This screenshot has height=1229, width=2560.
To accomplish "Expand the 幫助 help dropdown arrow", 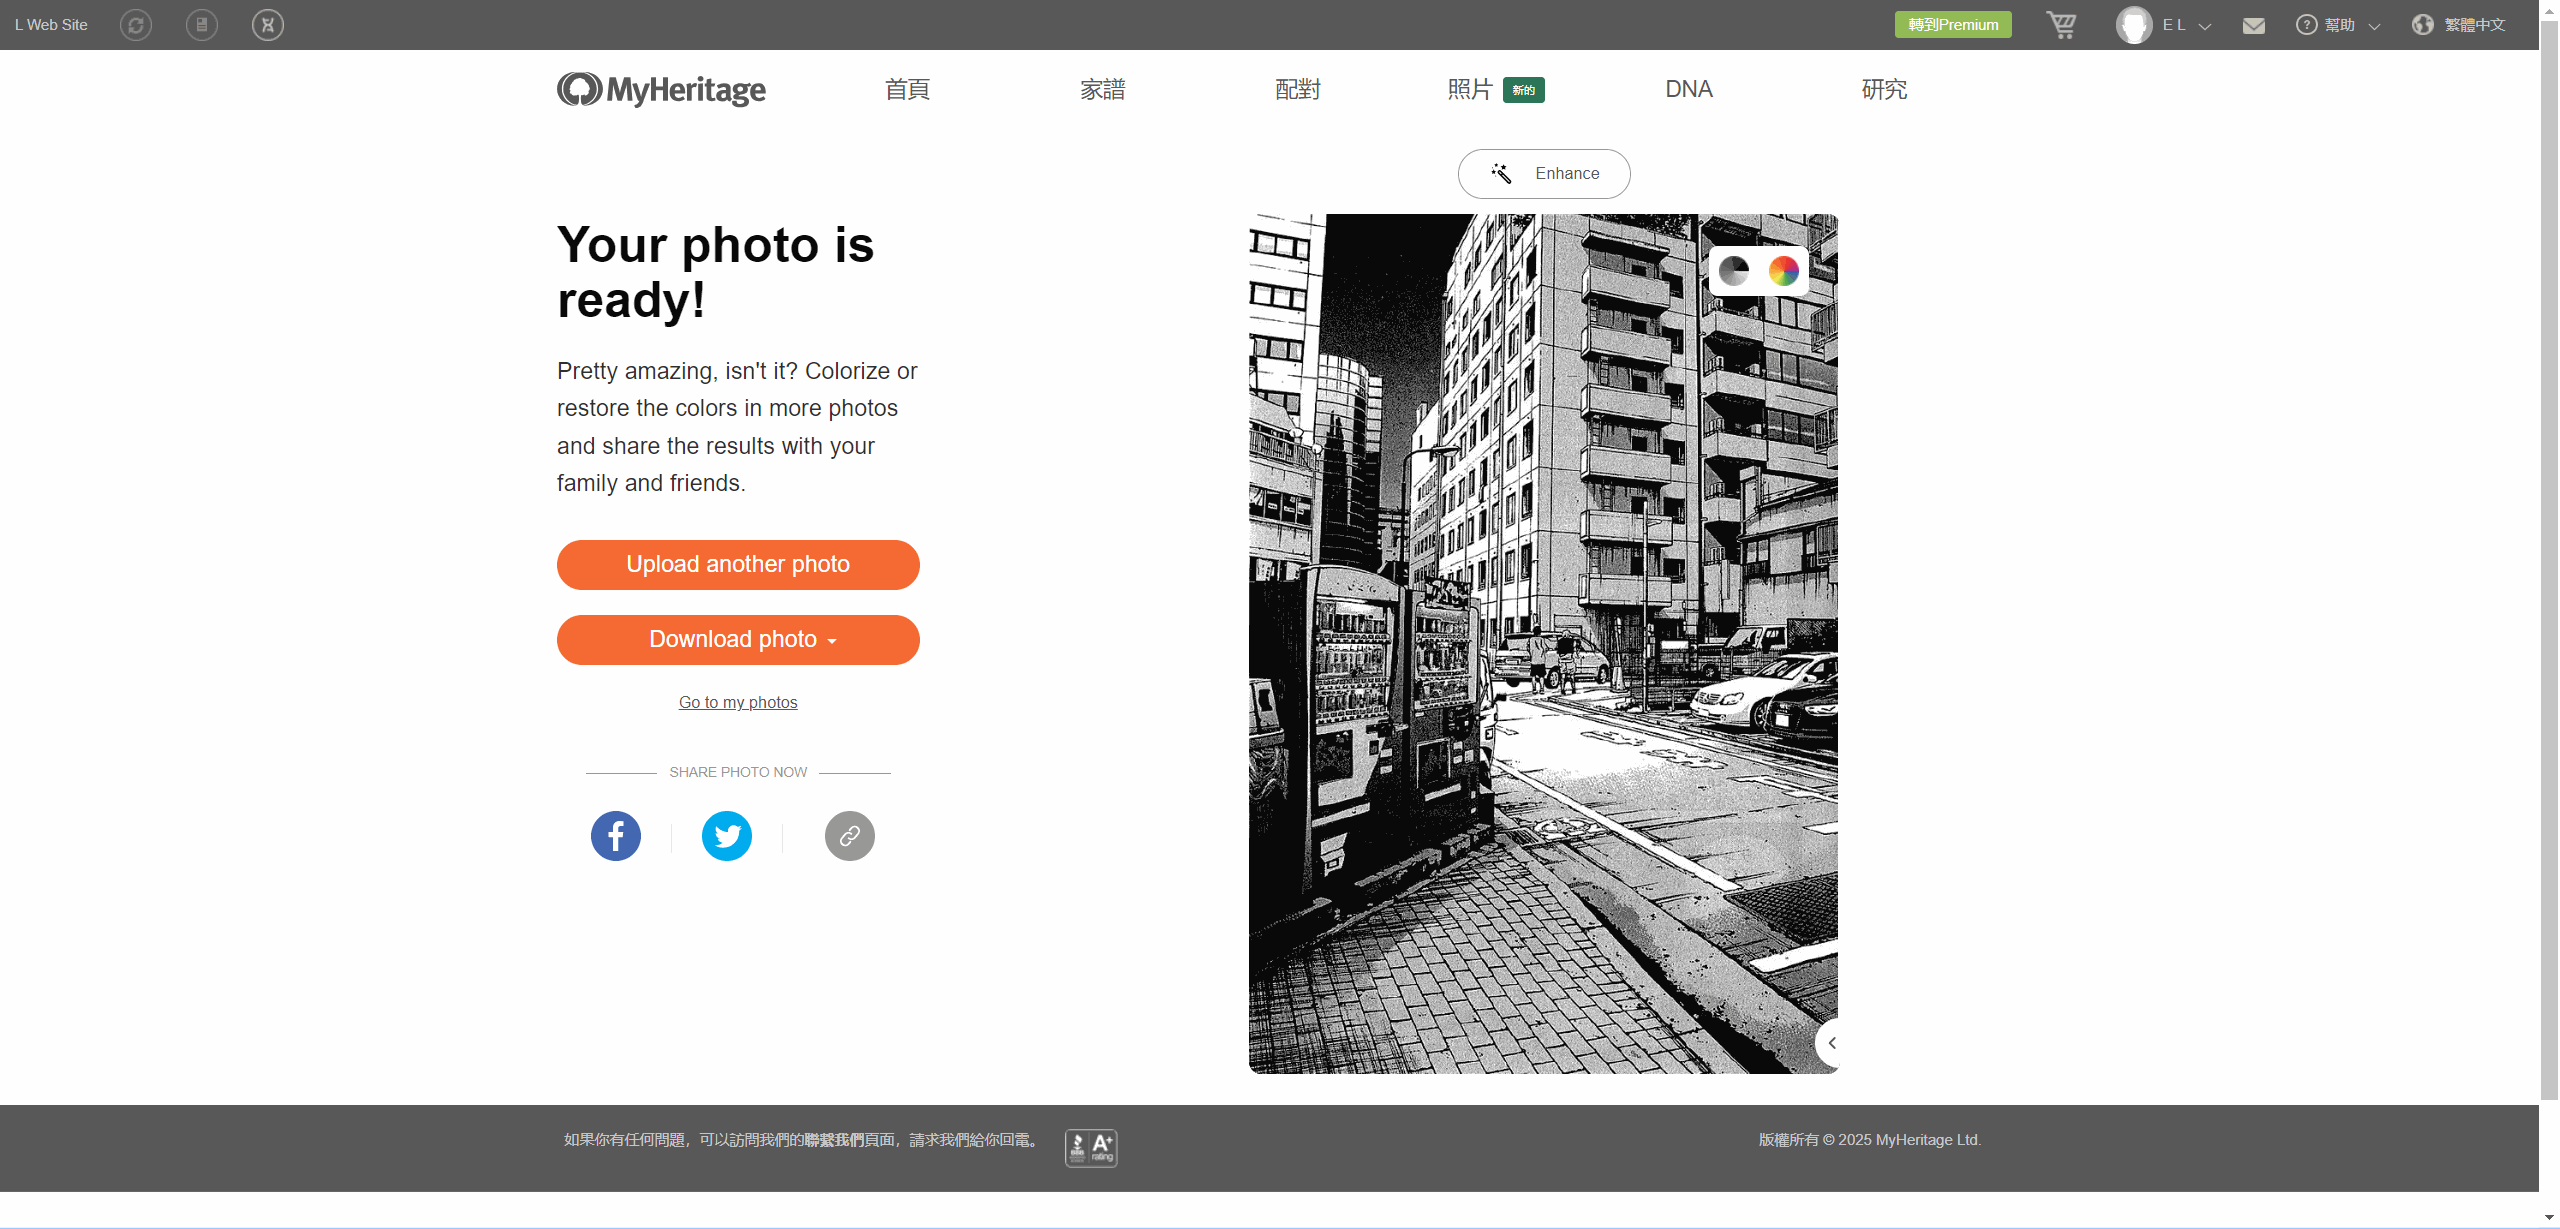I will click(2374, 26).
